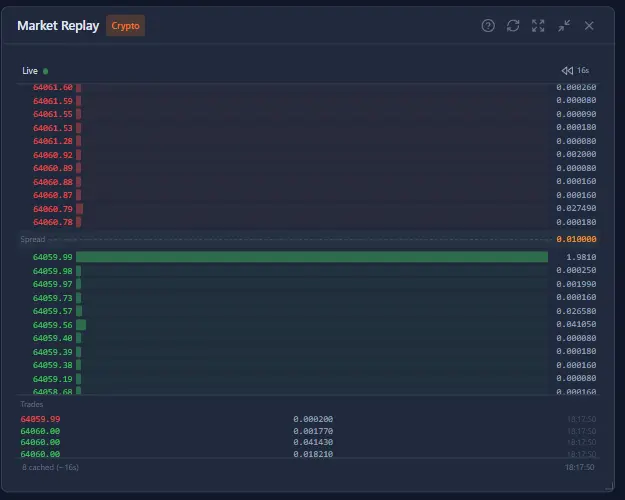Select bid price 64059.56
Viewport: 625px width, 500px height.
tap(53, 325)
